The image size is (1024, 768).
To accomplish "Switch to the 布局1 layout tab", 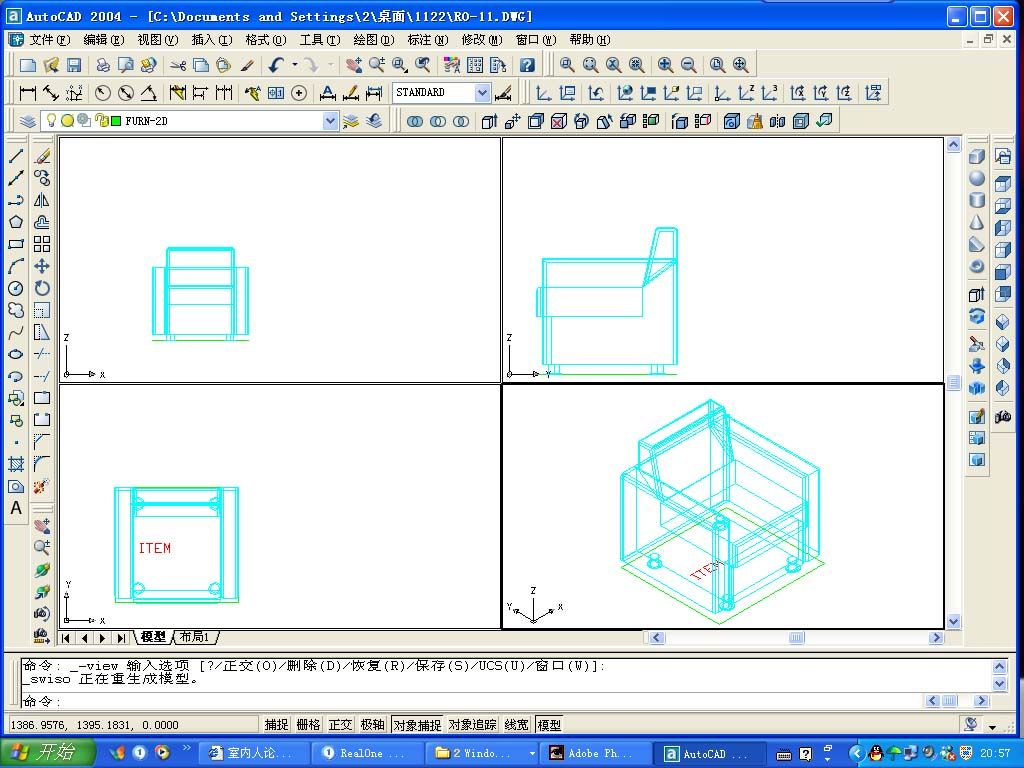I will [195, 637].
